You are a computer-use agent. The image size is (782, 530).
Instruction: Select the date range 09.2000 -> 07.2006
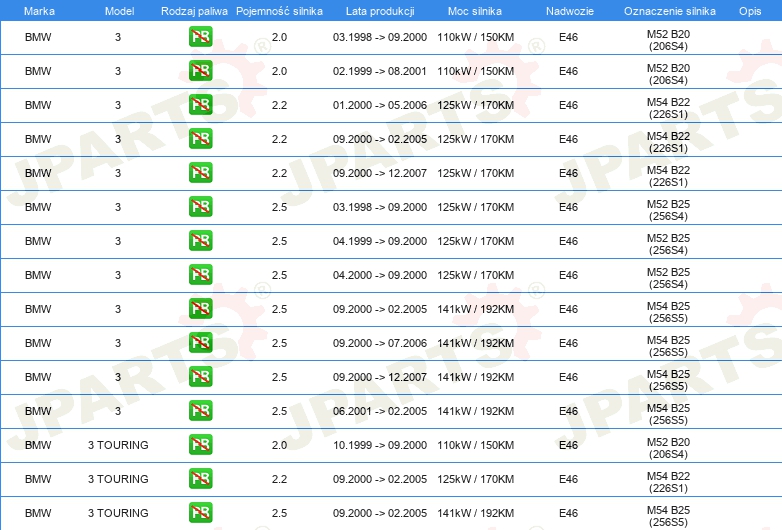coord(380,343)
